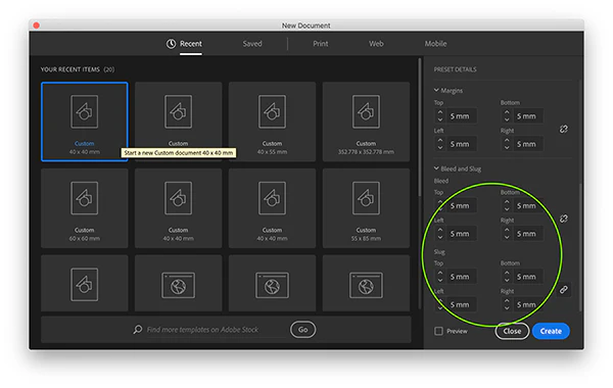Click the Margins Top value field
The image size is (613, 388).
(x=461, y=116)
